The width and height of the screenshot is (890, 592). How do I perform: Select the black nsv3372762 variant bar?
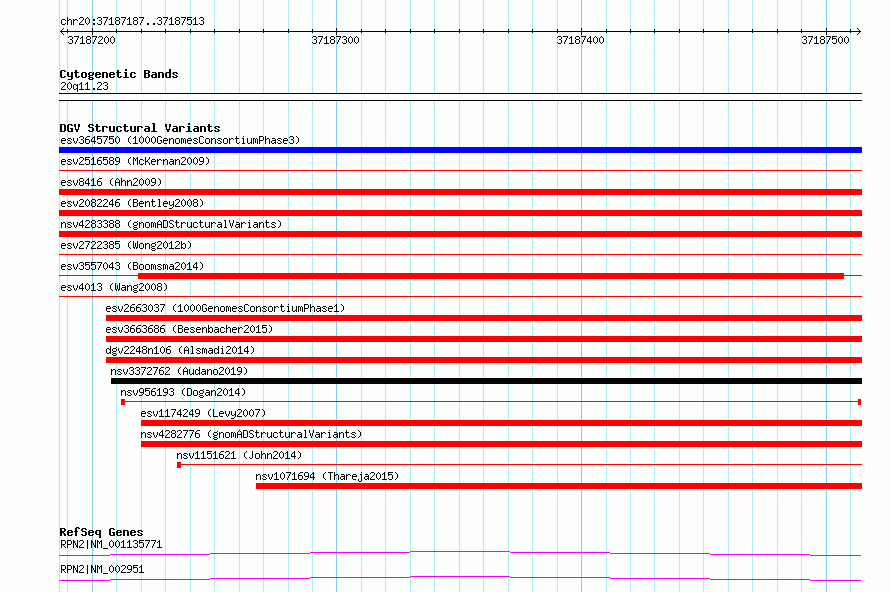(x=486, y=381)
